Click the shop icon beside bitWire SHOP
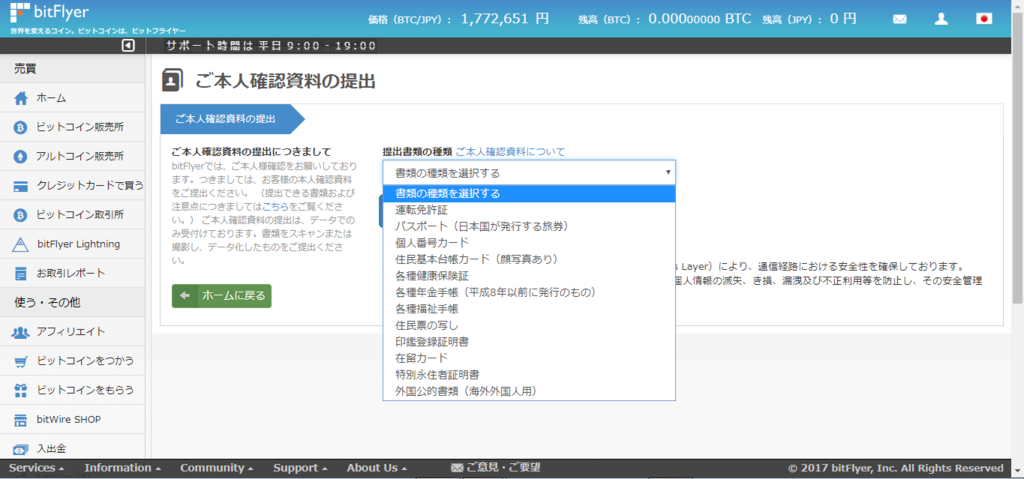This screenshot has width=1024, height=479. coord(21,420)
